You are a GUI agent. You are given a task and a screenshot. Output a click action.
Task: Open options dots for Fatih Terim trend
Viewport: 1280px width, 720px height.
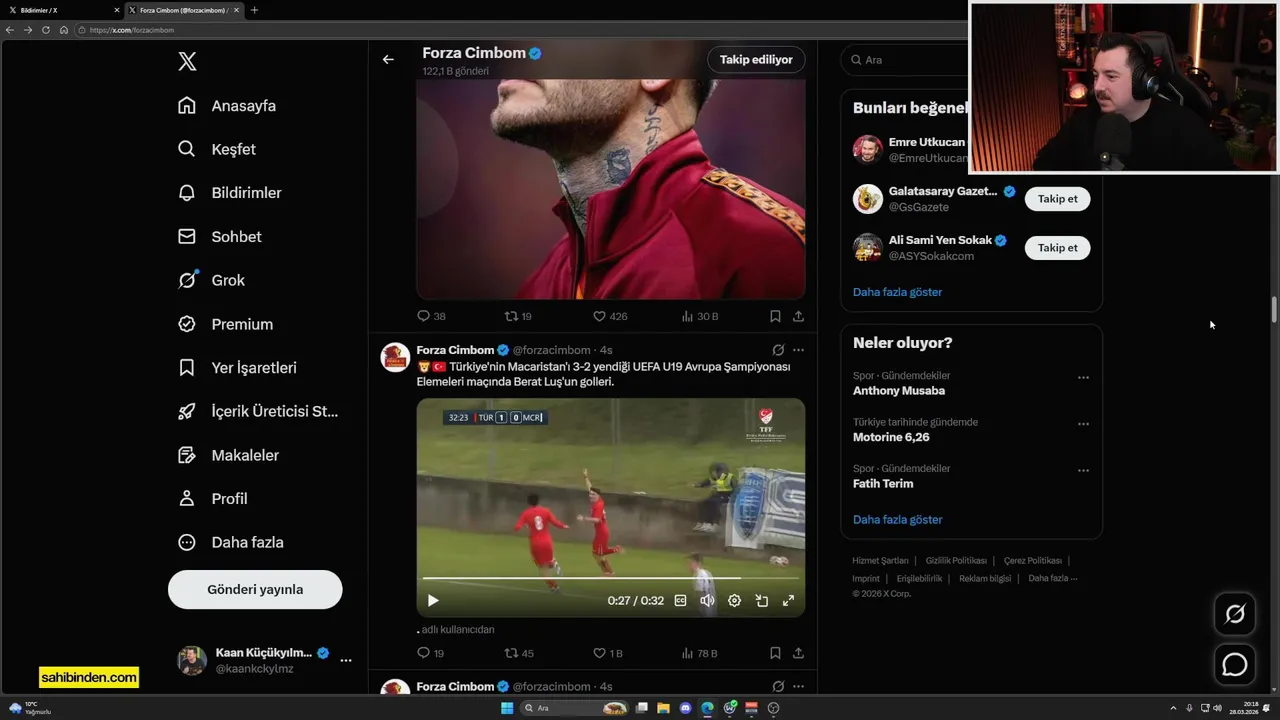pos(1083,470)
